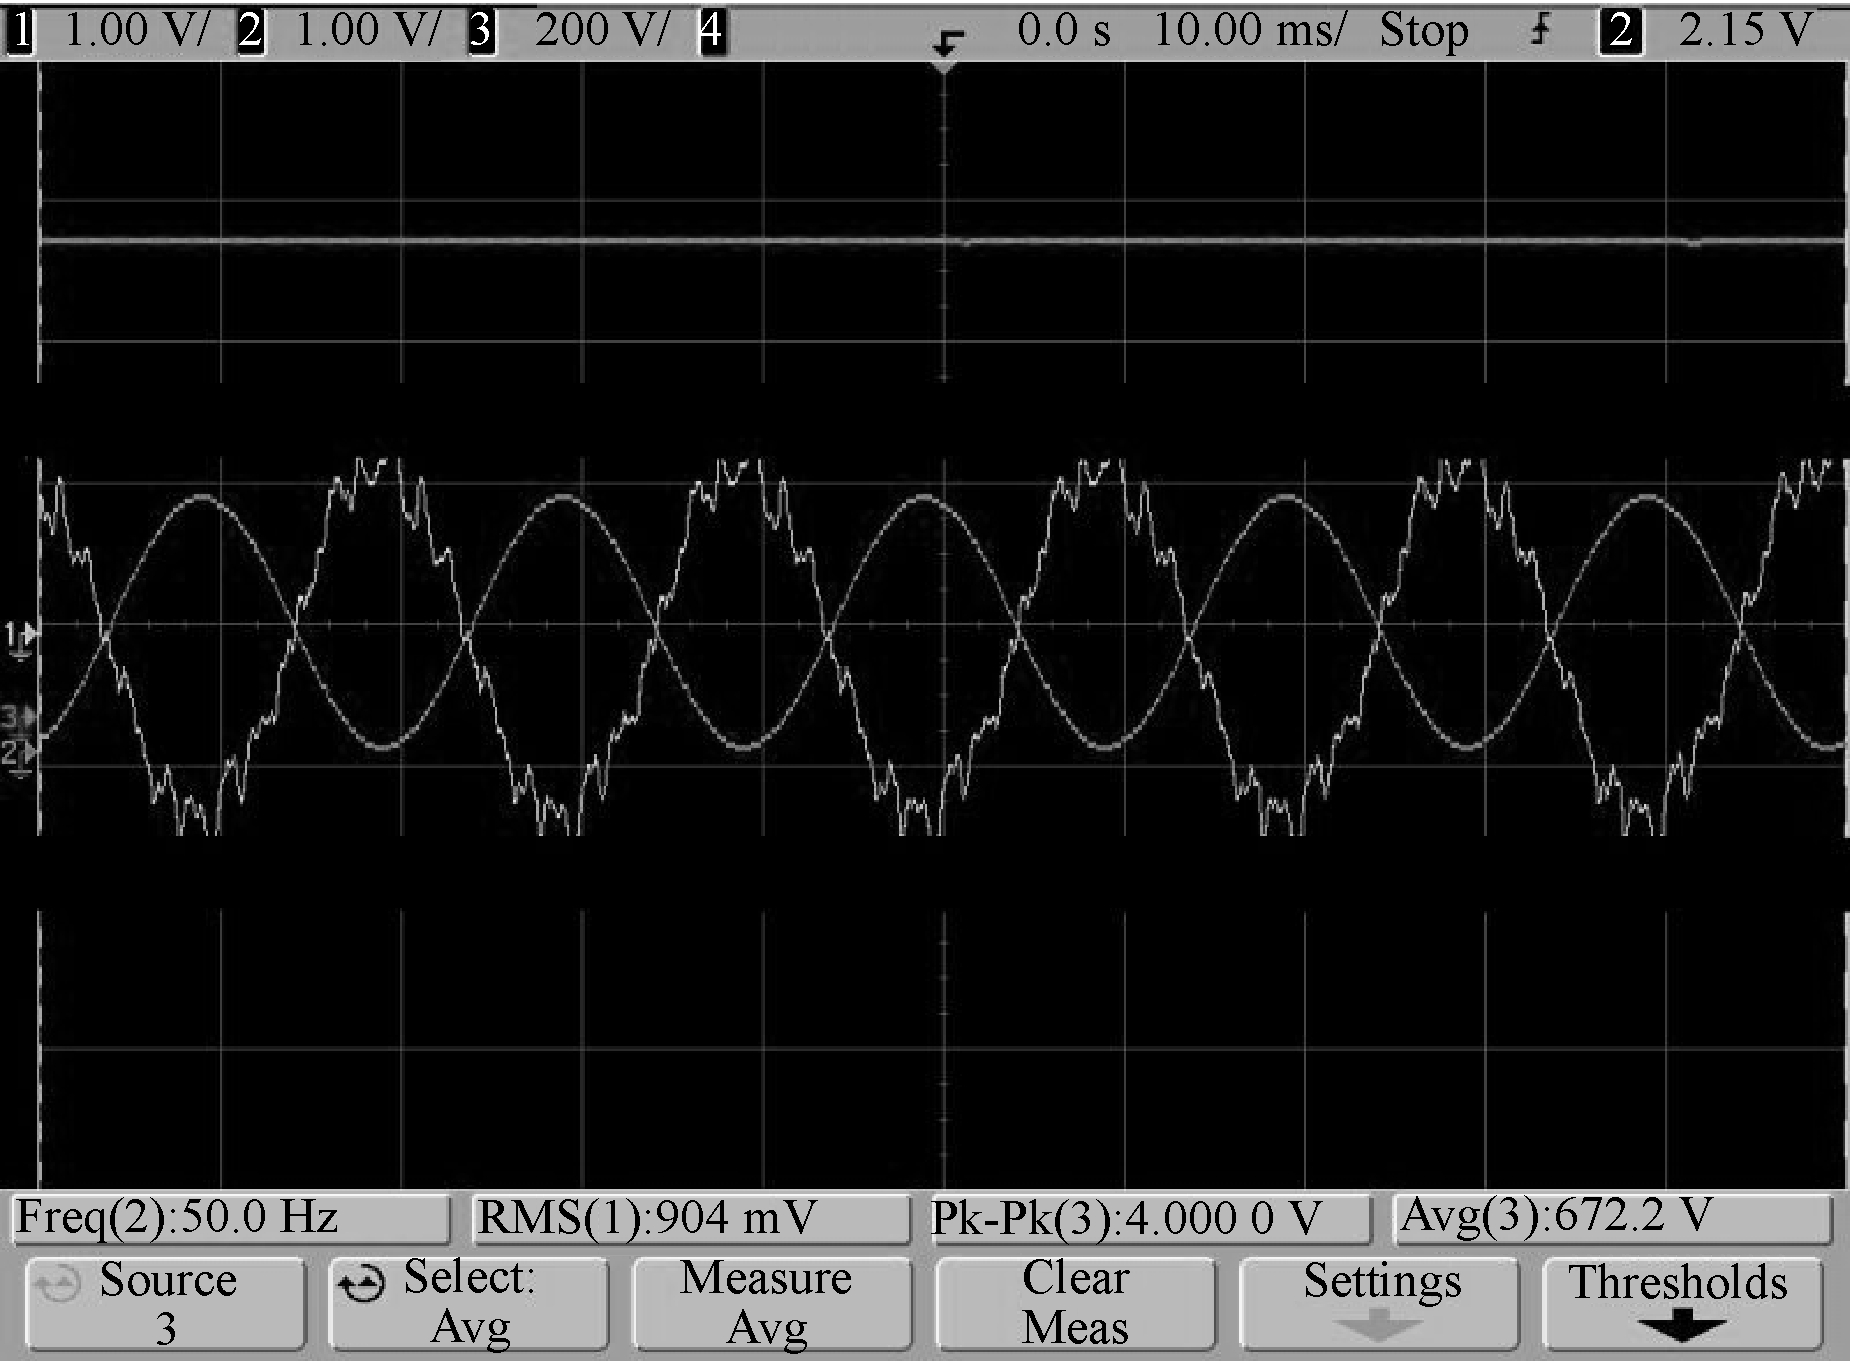Click the trigger source 2 badge

pyautogui.click(x=1621, y=30)
